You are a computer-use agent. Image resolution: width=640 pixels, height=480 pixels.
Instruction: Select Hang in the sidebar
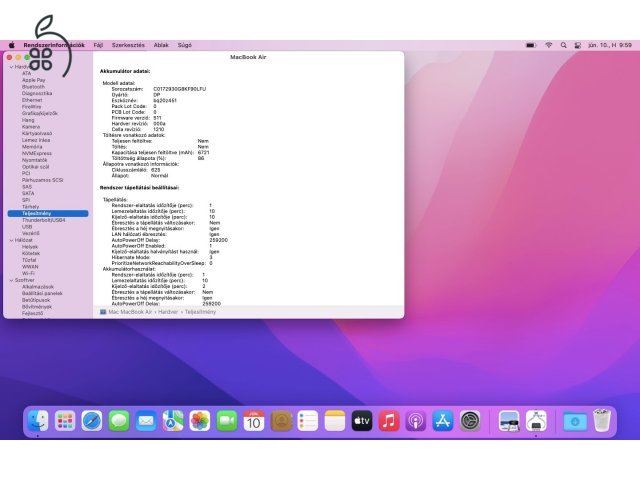click(x=28, y=120)
